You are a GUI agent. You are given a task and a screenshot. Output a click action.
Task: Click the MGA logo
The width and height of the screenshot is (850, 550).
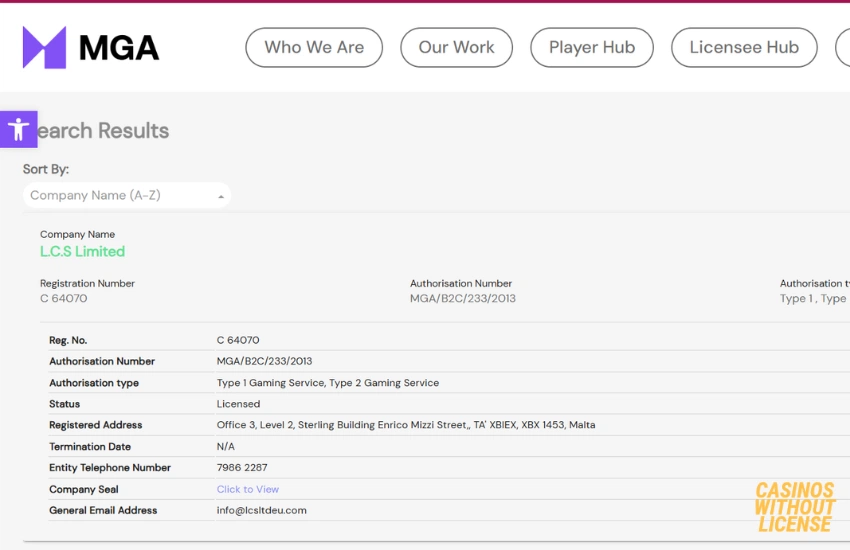91,48
